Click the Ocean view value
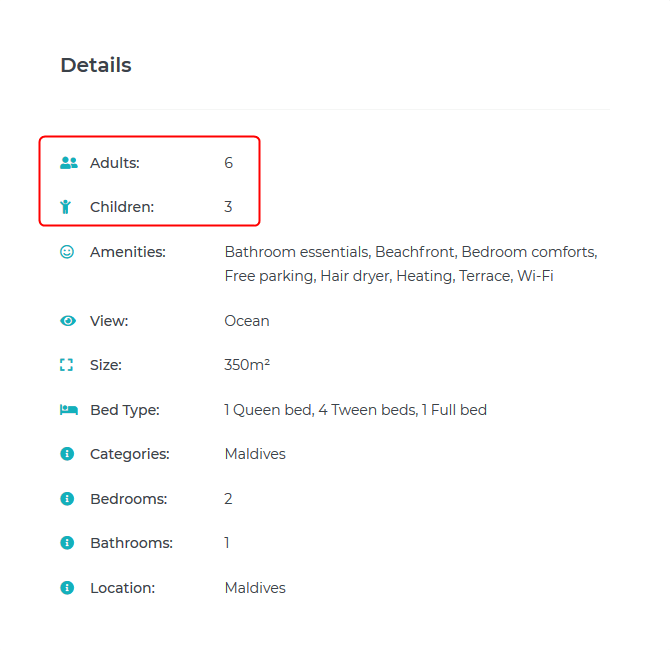This screenshot has width=670, height=650. (247, 321)
